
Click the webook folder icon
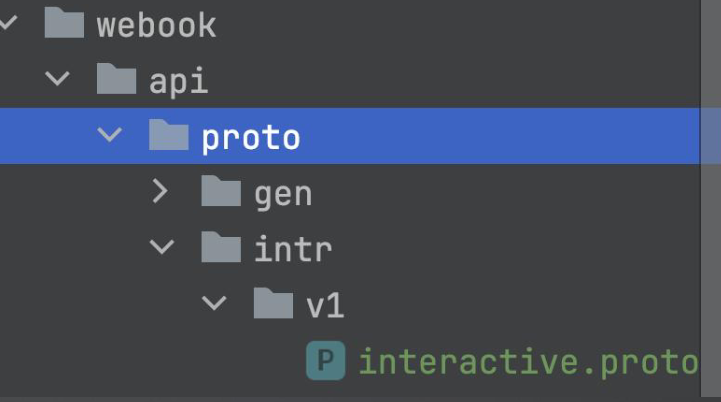[64, 23]
